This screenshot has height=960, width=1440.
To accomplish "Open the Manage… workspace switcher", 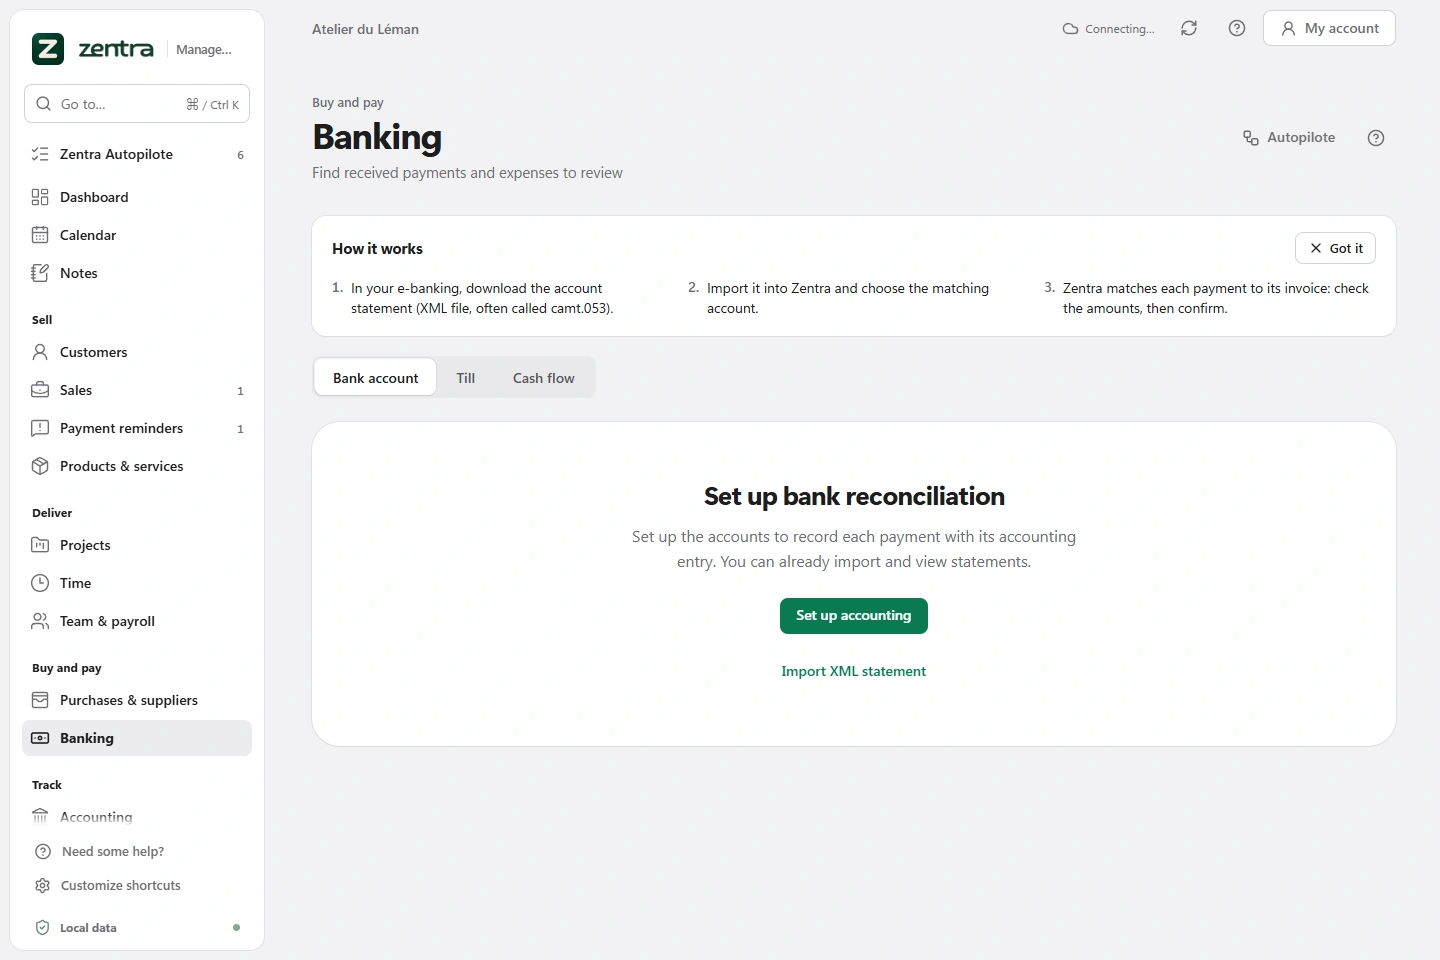I will pyautogui.click(x=203, y=49).
